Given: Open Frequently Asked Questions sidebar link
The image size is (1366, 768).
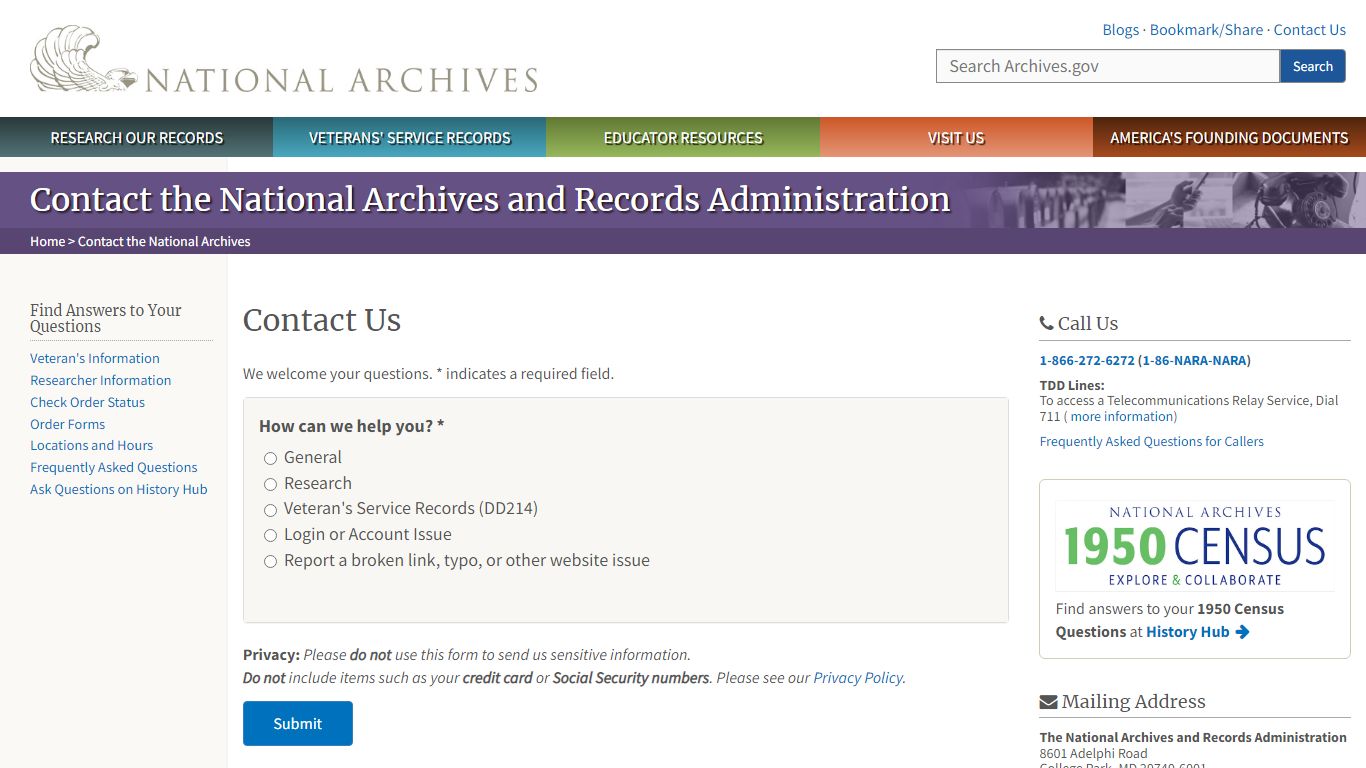Looking at the screenshot, I should click(x=113, y=467).
